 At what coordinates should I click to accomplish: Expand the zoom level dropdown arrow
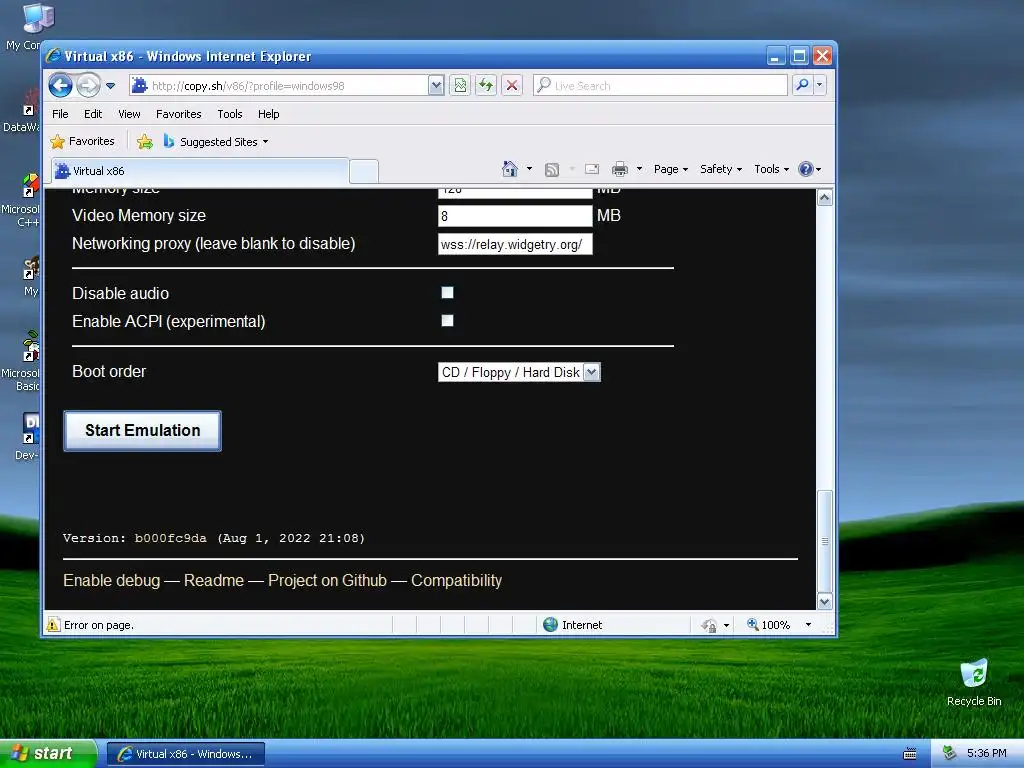(808, 625)
